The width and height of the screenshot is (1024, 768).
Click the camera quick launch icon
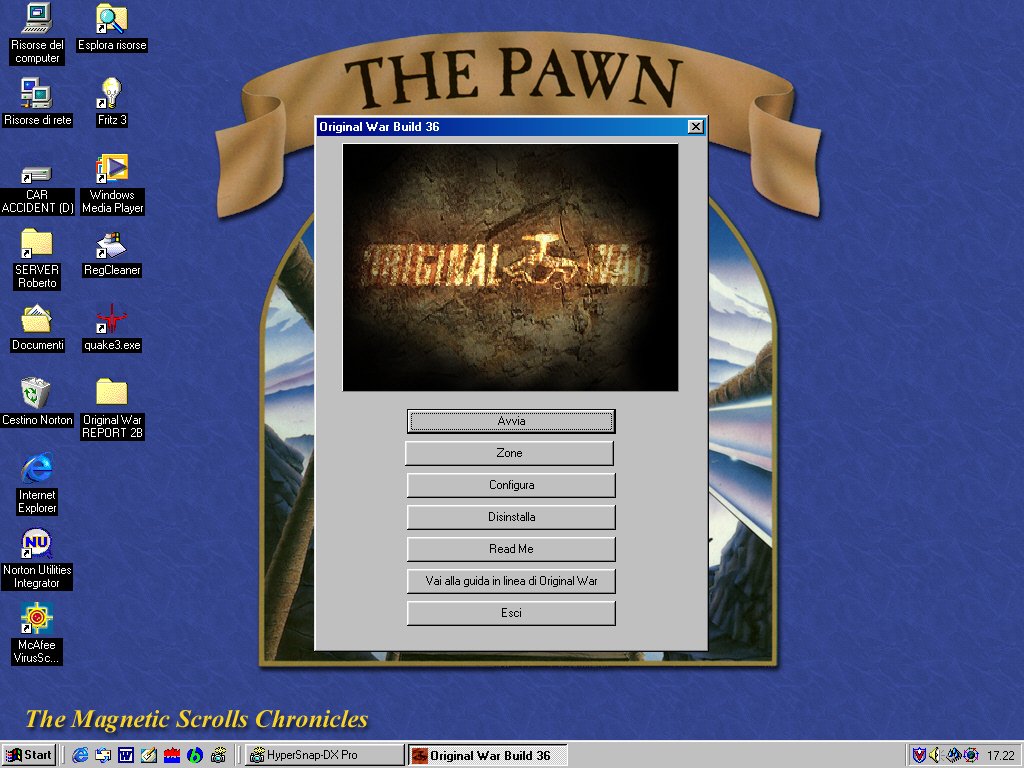pyautogui.click(x=218, y=756)
